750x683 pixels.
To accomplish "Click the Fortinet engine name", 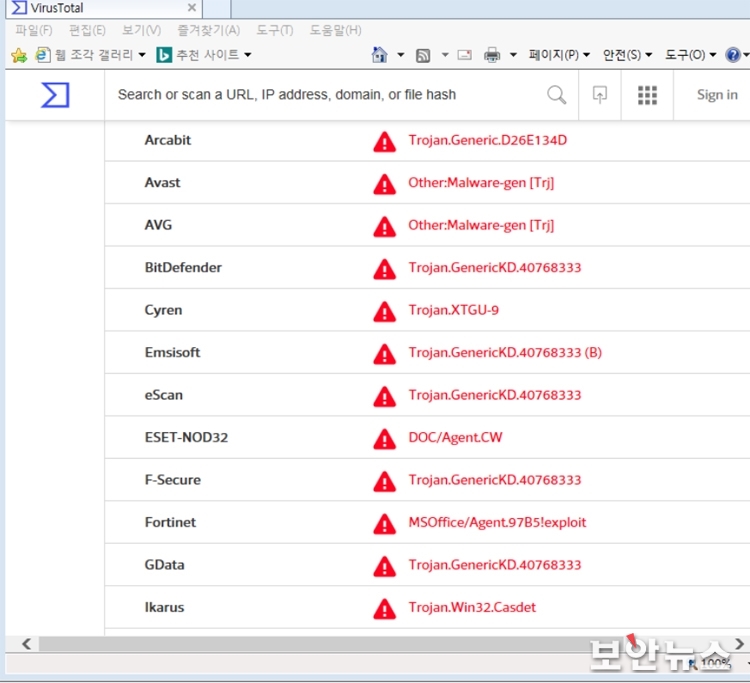I will click(170, 522).
